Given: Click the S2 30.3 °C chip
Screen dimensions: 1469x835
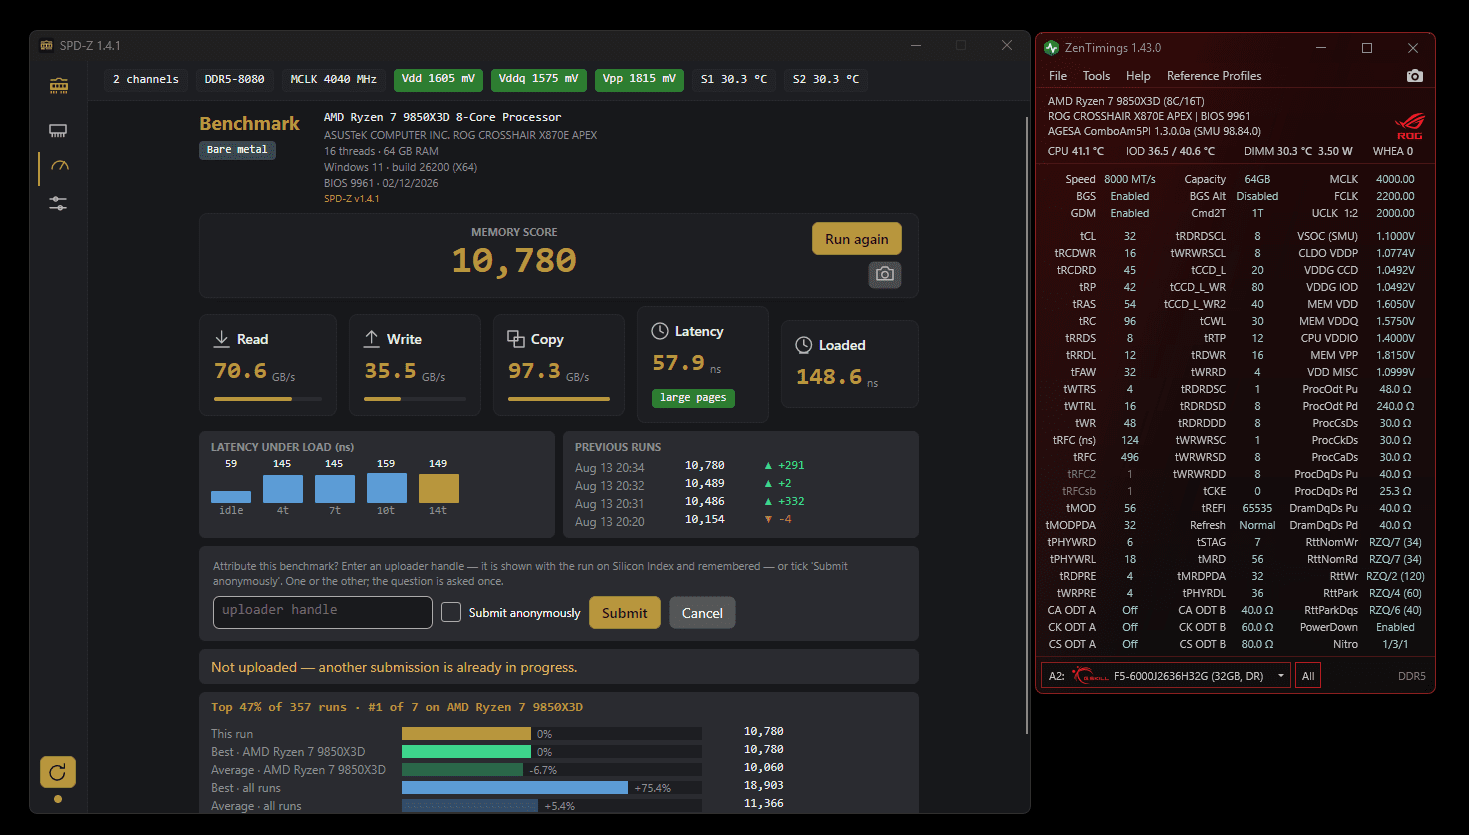Looking at the screenshot, I should pyautogui.click(x=826, y=79).
